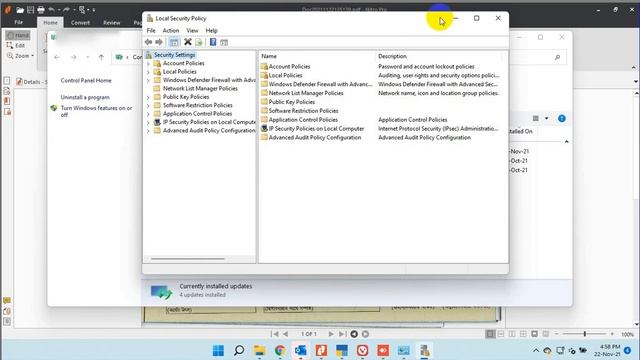
Task: Select Network List Manager Policies in tree
Action: click(200, 89)
